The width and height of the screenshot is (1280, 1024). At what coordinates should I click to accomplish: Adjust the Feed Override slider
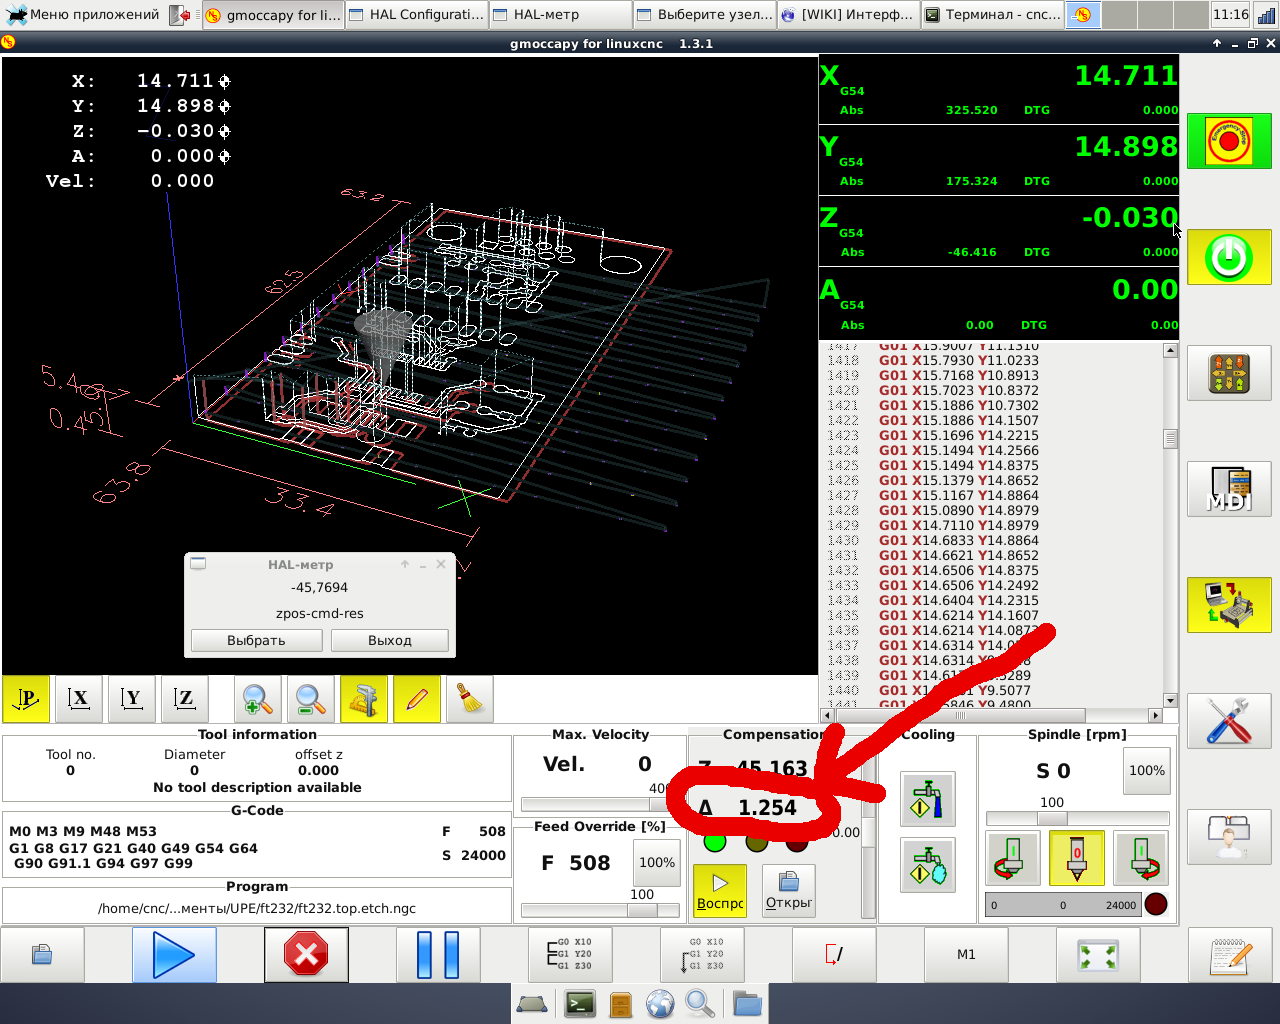pyautogui.click(x=598, y=910)
